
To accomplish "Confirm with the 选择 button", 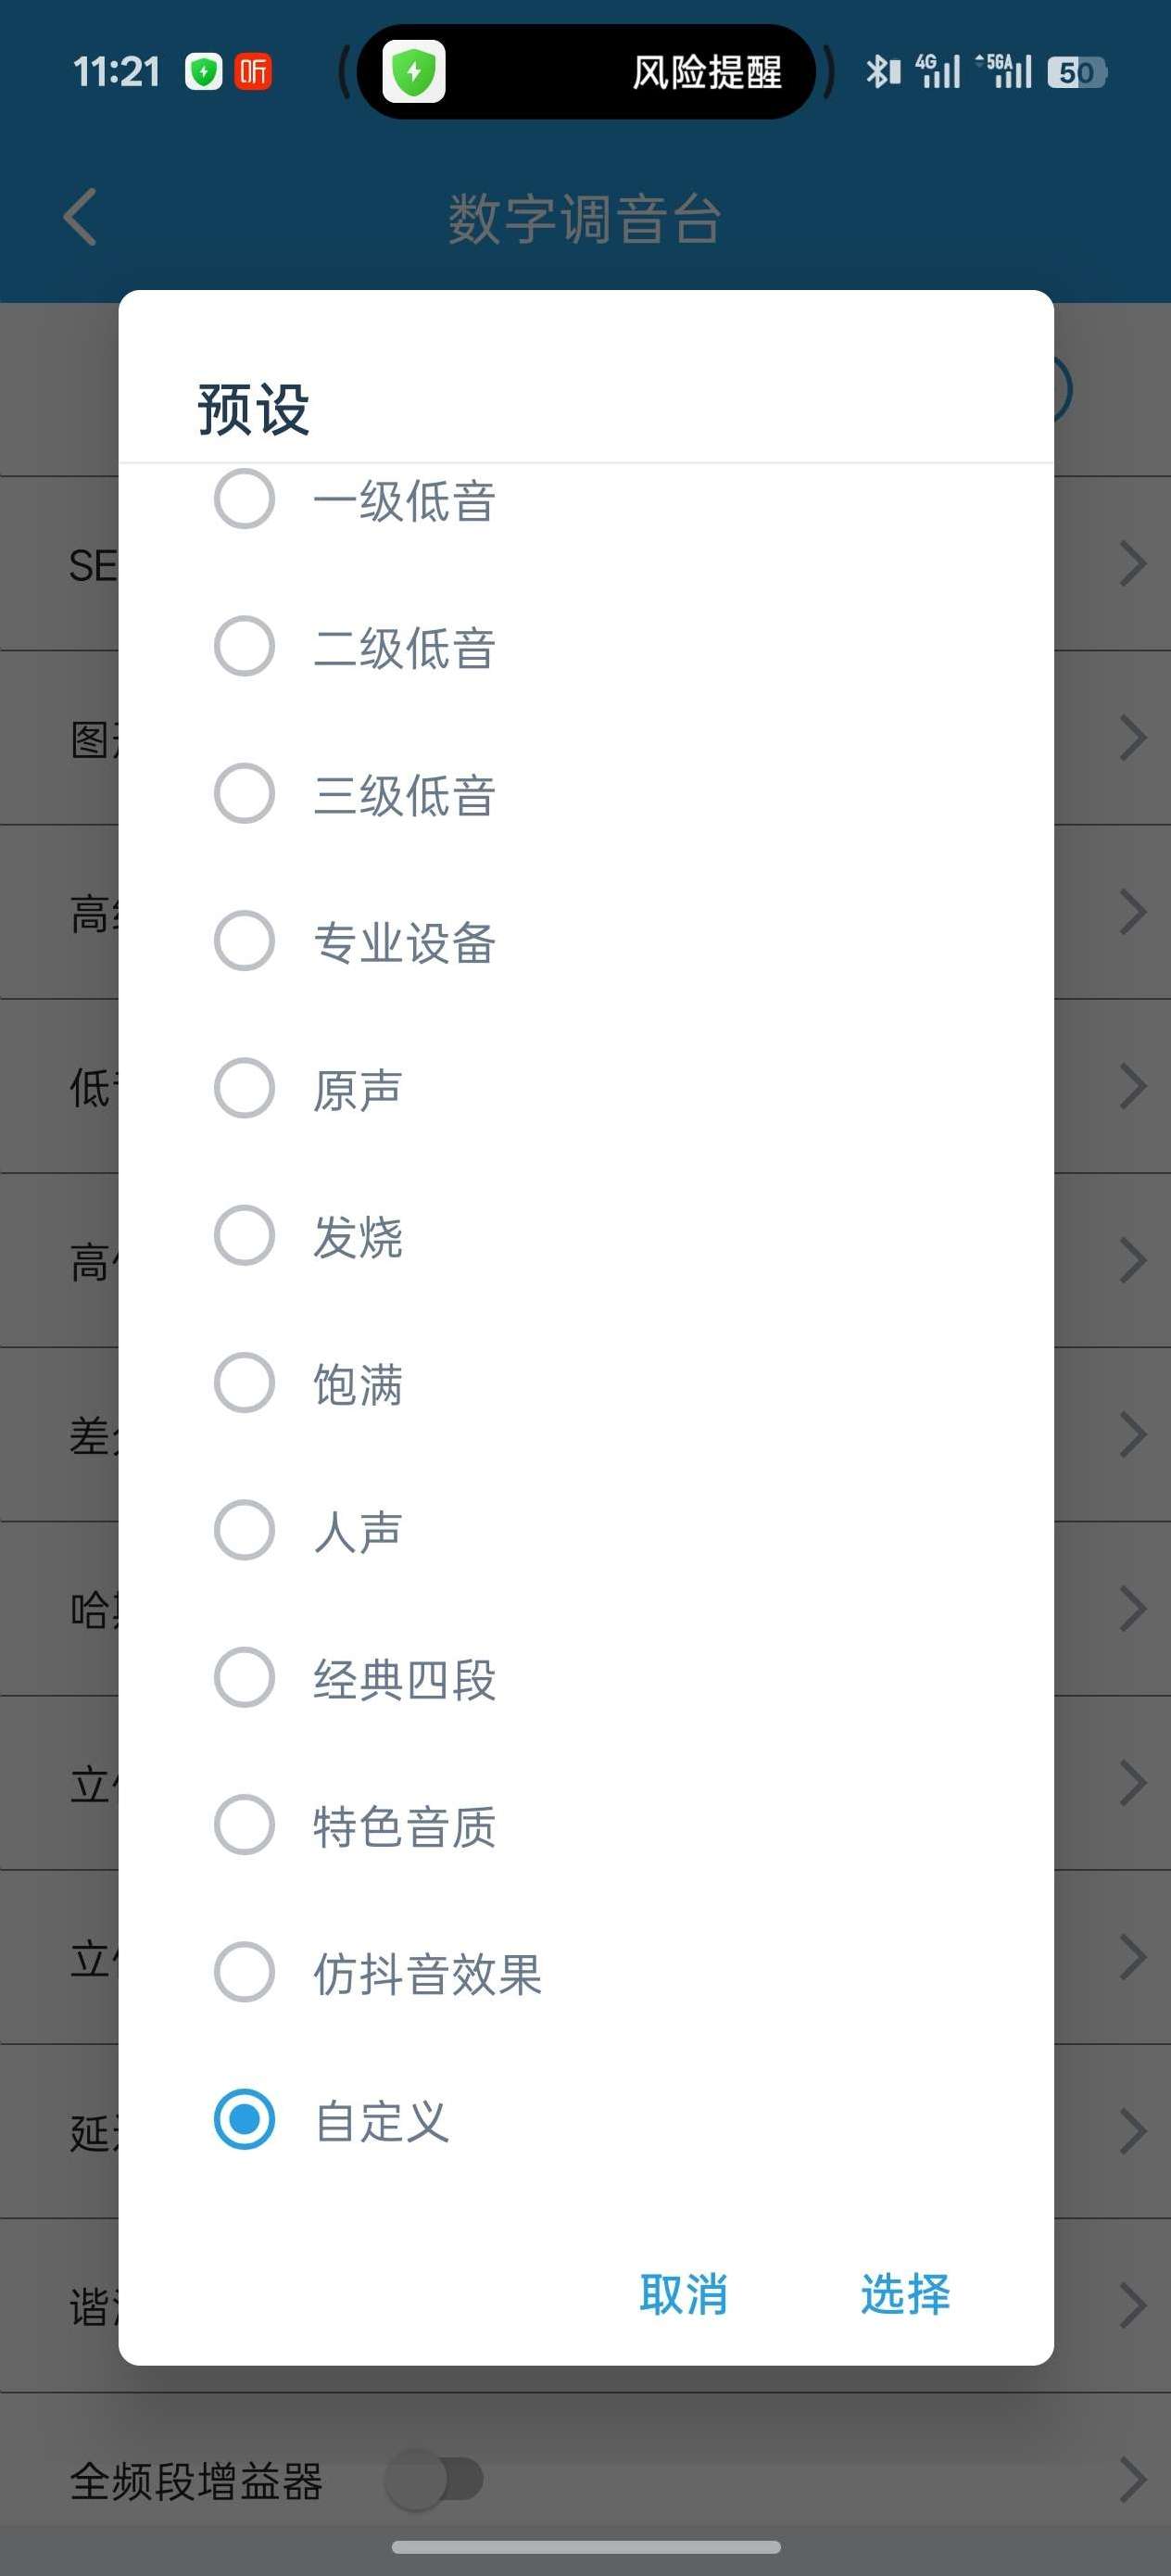I will point(905,2294).
